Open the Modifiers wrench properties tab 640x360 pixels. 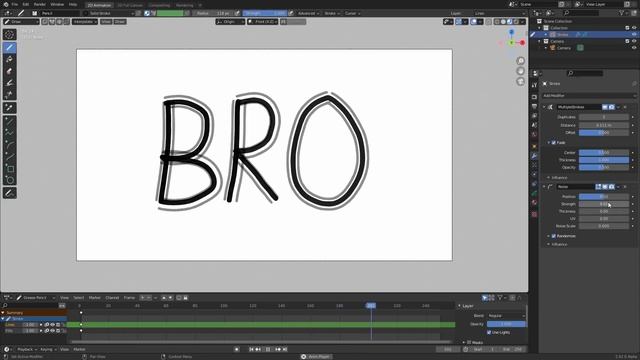click(x=534, y=156)
